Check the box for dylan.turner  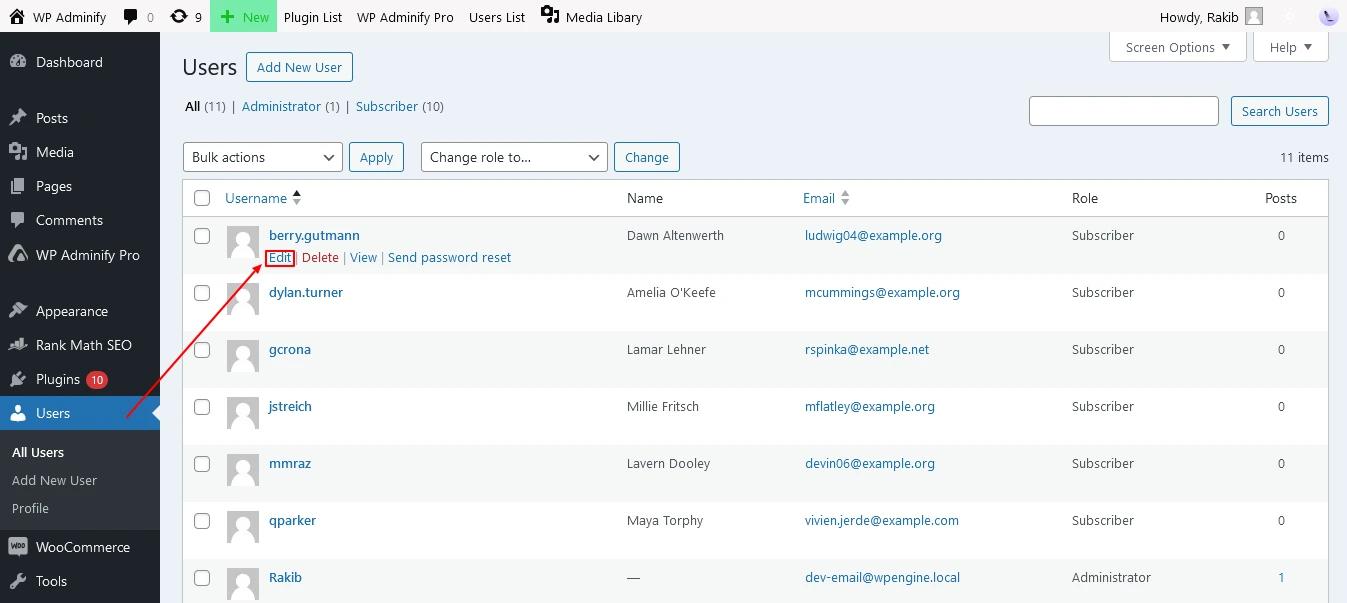202,293
